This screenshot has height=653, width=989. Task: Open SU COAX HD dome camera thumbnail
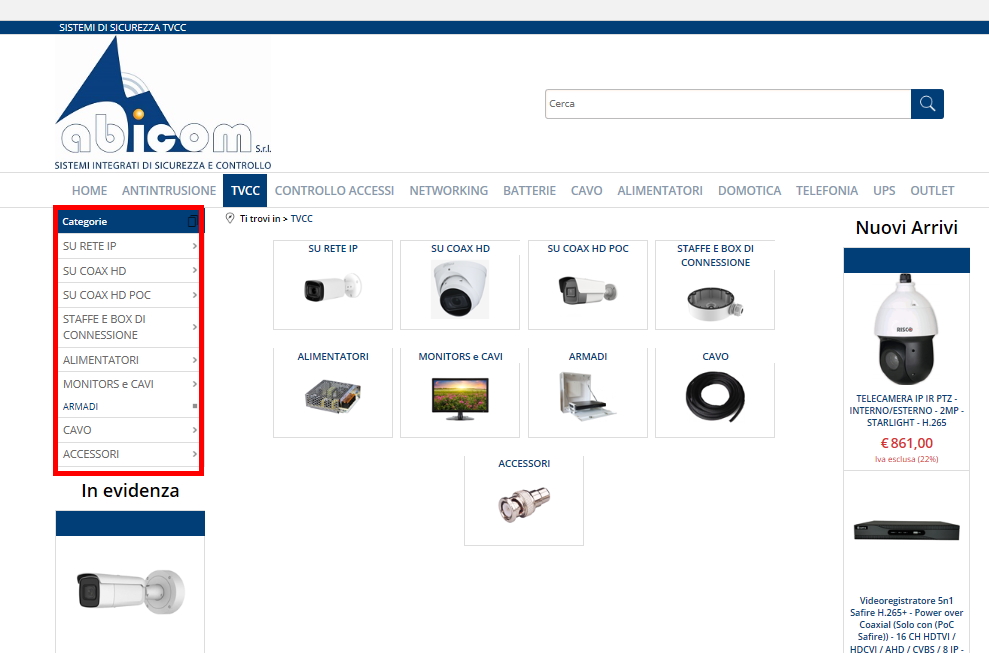click(x=460, y=289)
